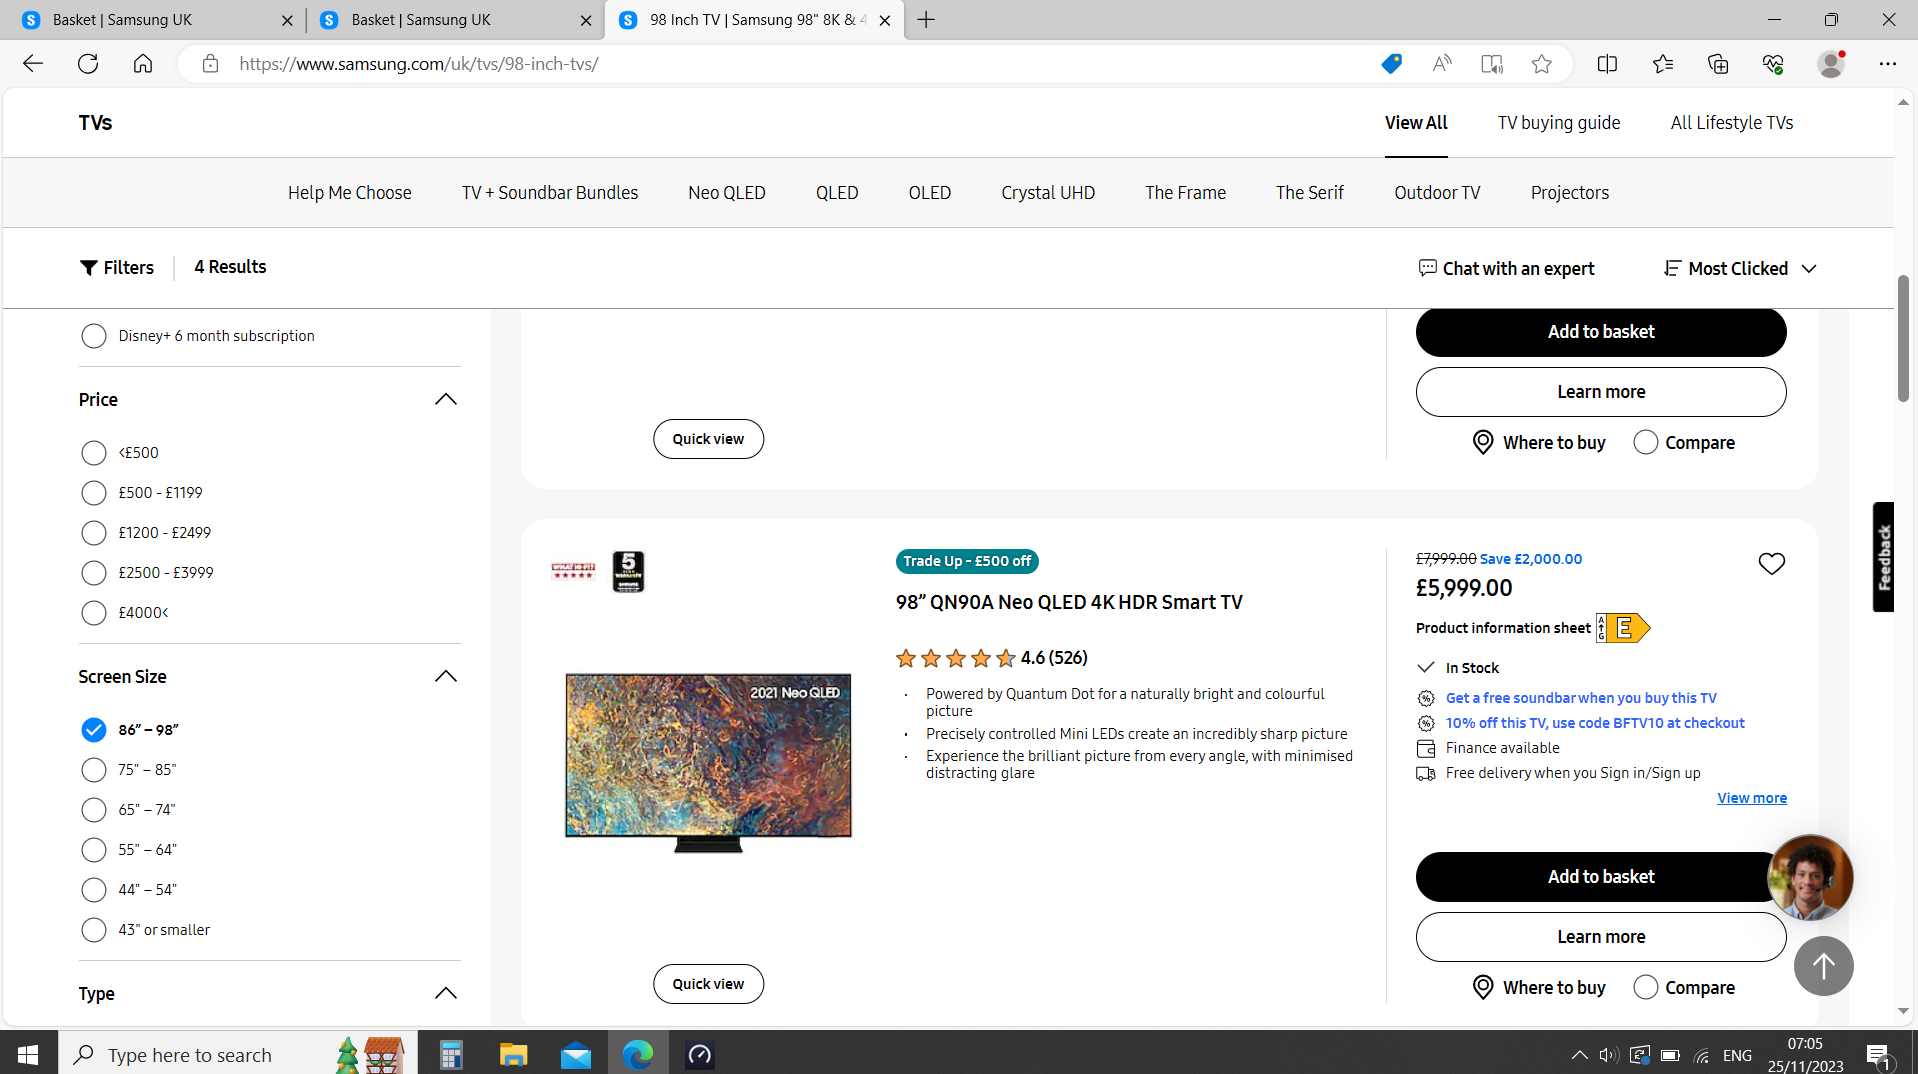The width and height of the screenshot is (1918, 1074).
Task: Click the wishlist heart for the QN90A TV
Action: click(1772, 563)
